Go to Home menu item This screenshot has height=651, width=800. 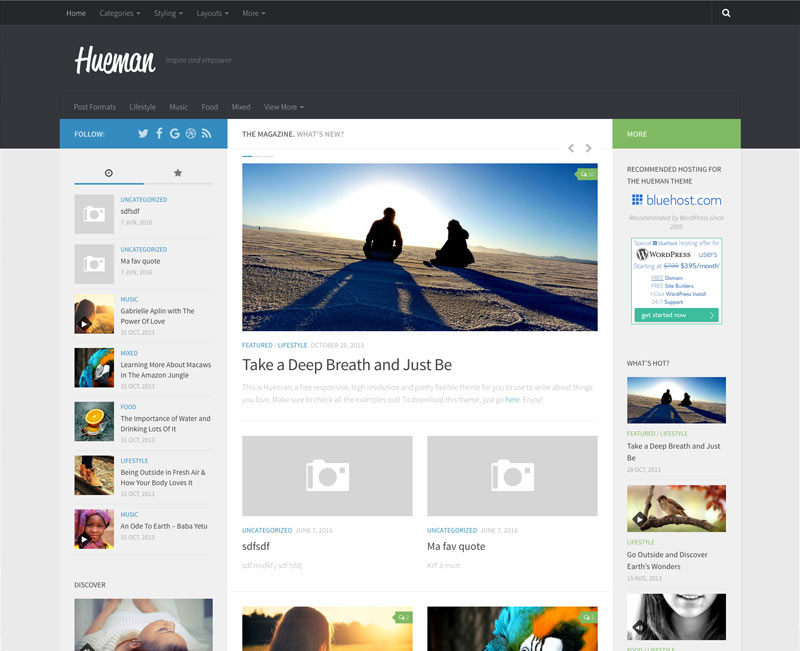(x=76, y=13)
